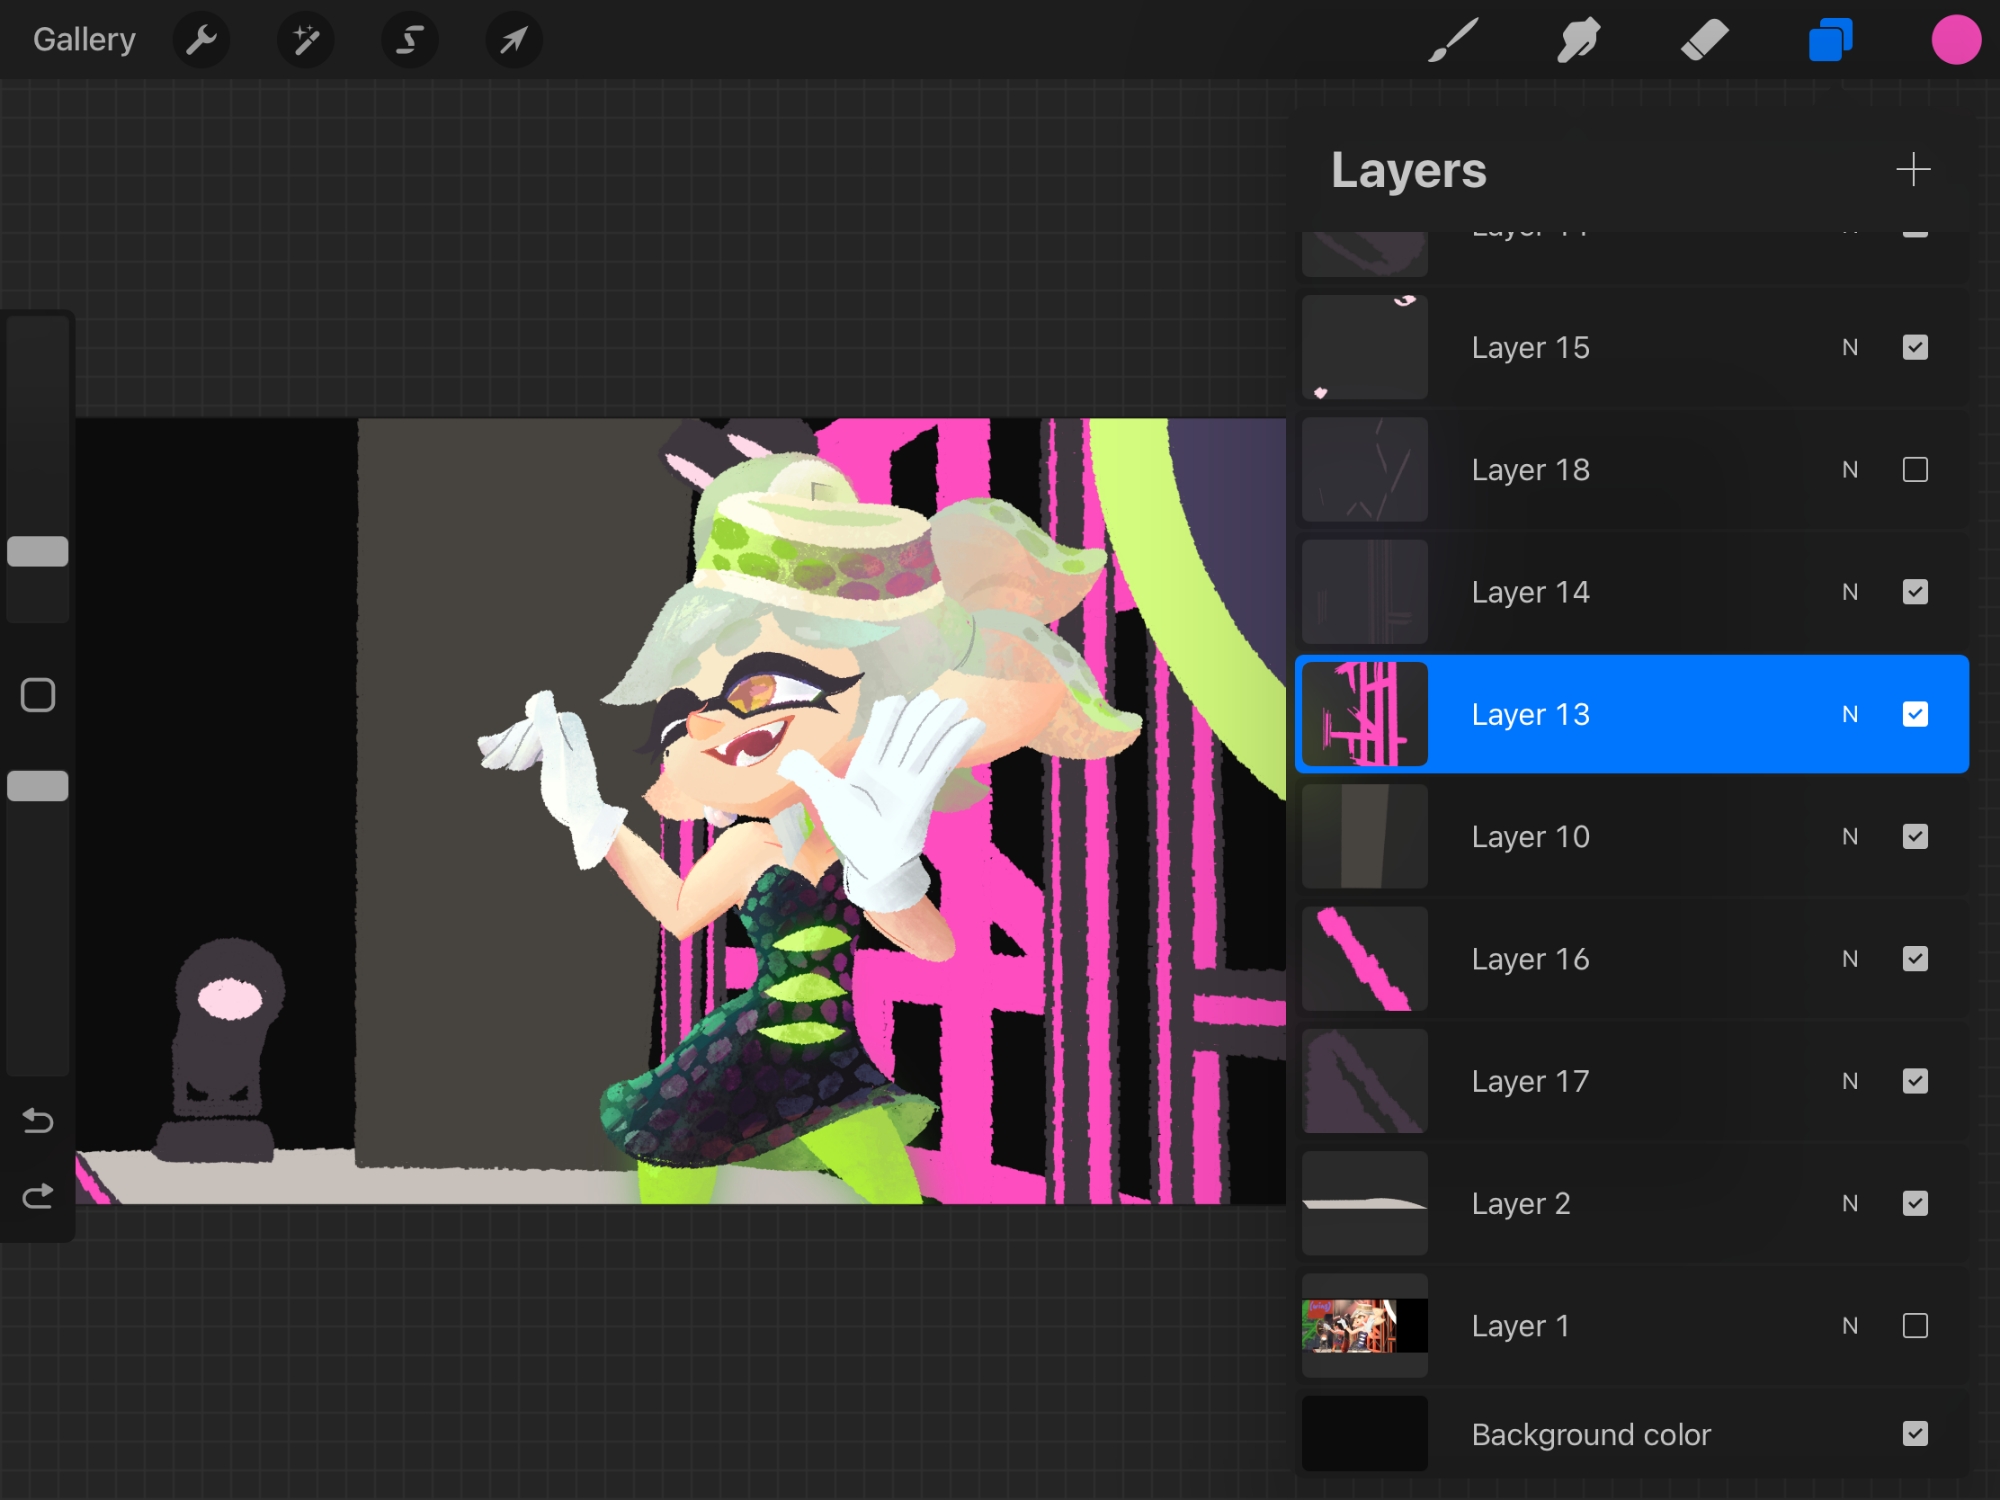2000x1500 pixels.
Task: Show Layer 18 using its checkbox
Action: (1915, 470)
